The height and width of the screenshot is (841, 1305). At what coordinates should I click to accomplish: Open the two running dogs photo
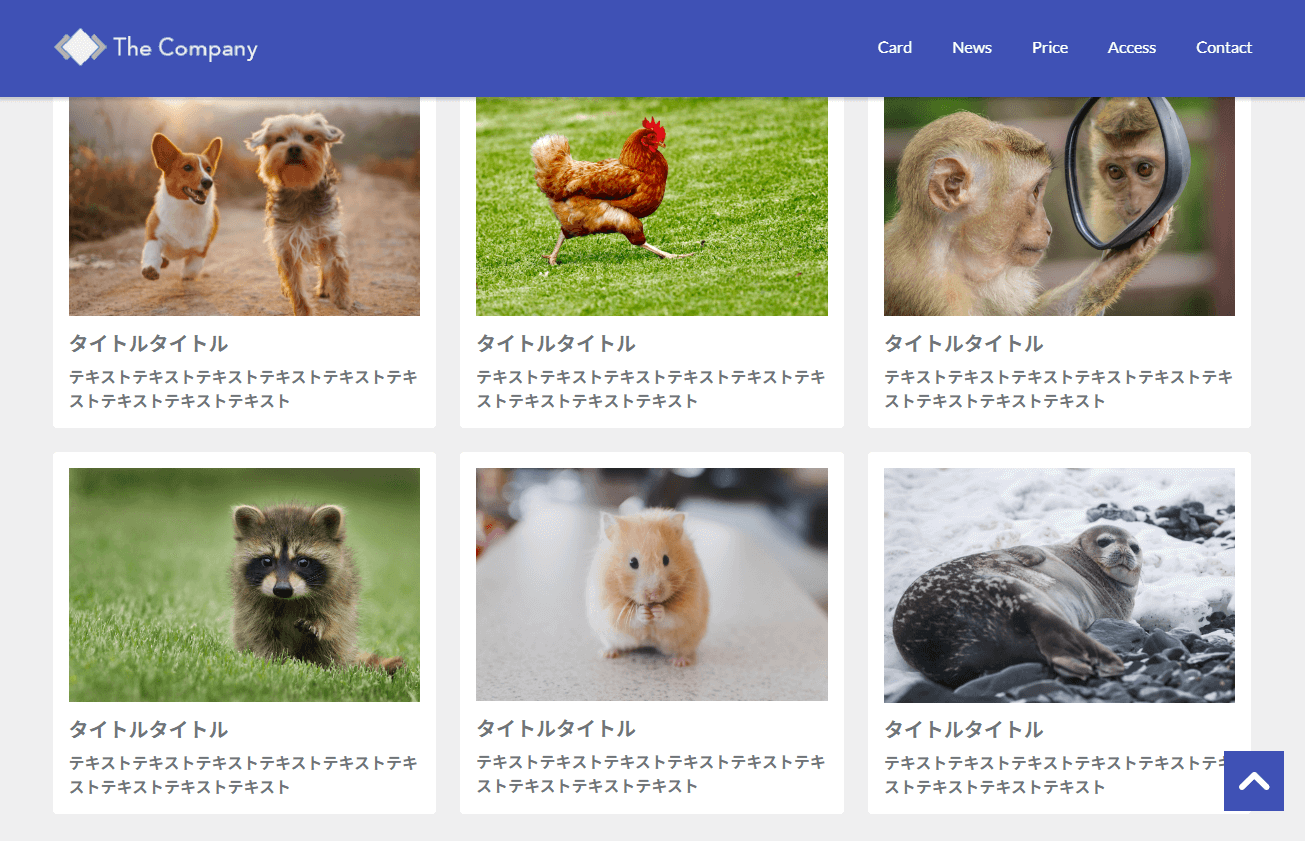244,207
